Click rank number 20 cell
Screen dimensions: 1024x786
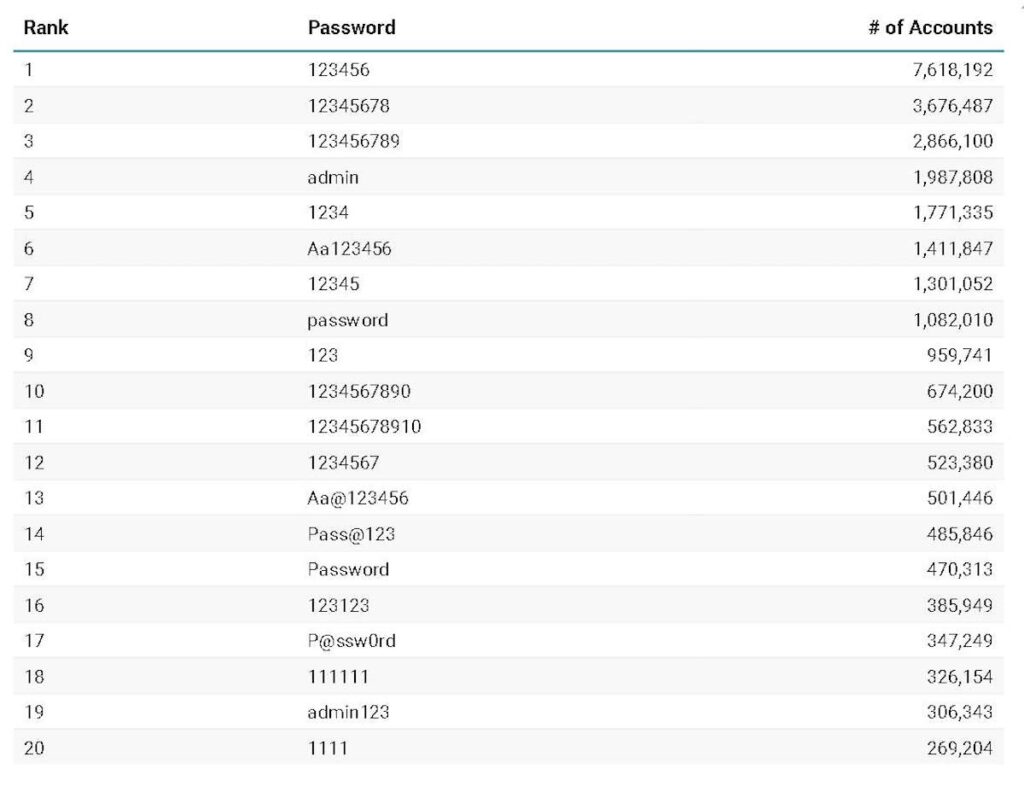34,747
